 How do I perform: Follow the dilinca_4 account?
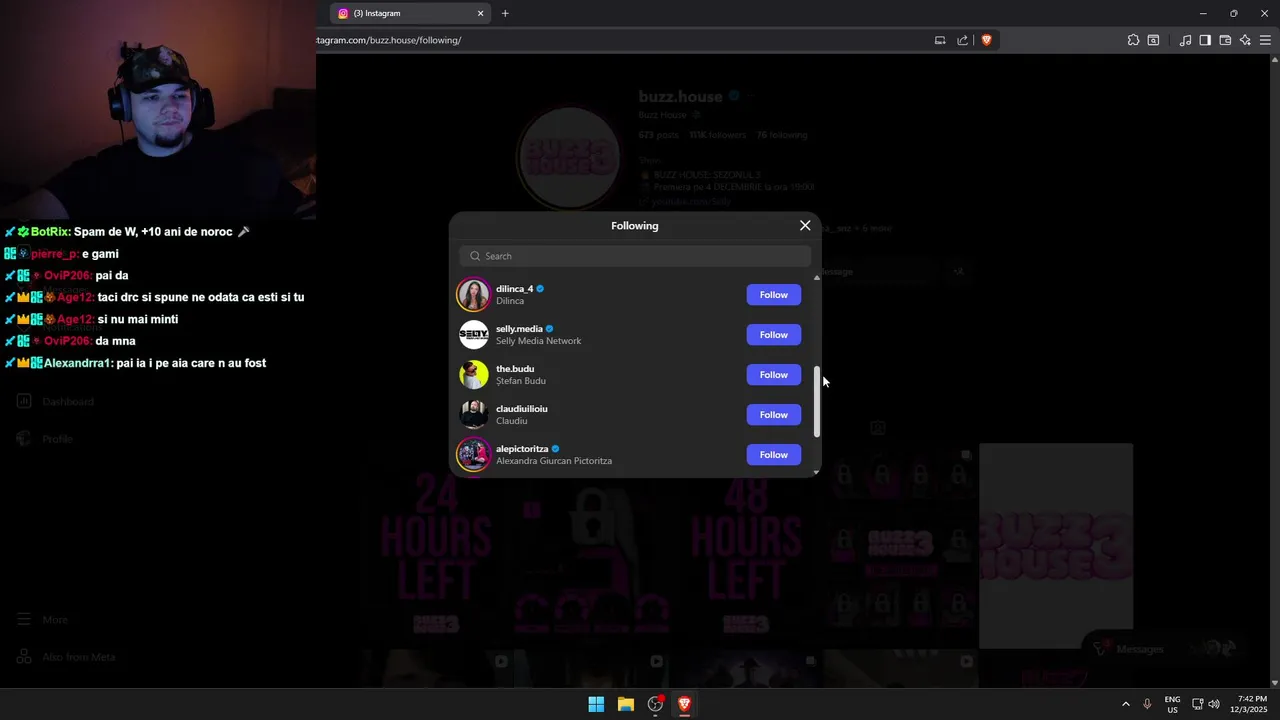pyautogui.click(x=773, y=295)
